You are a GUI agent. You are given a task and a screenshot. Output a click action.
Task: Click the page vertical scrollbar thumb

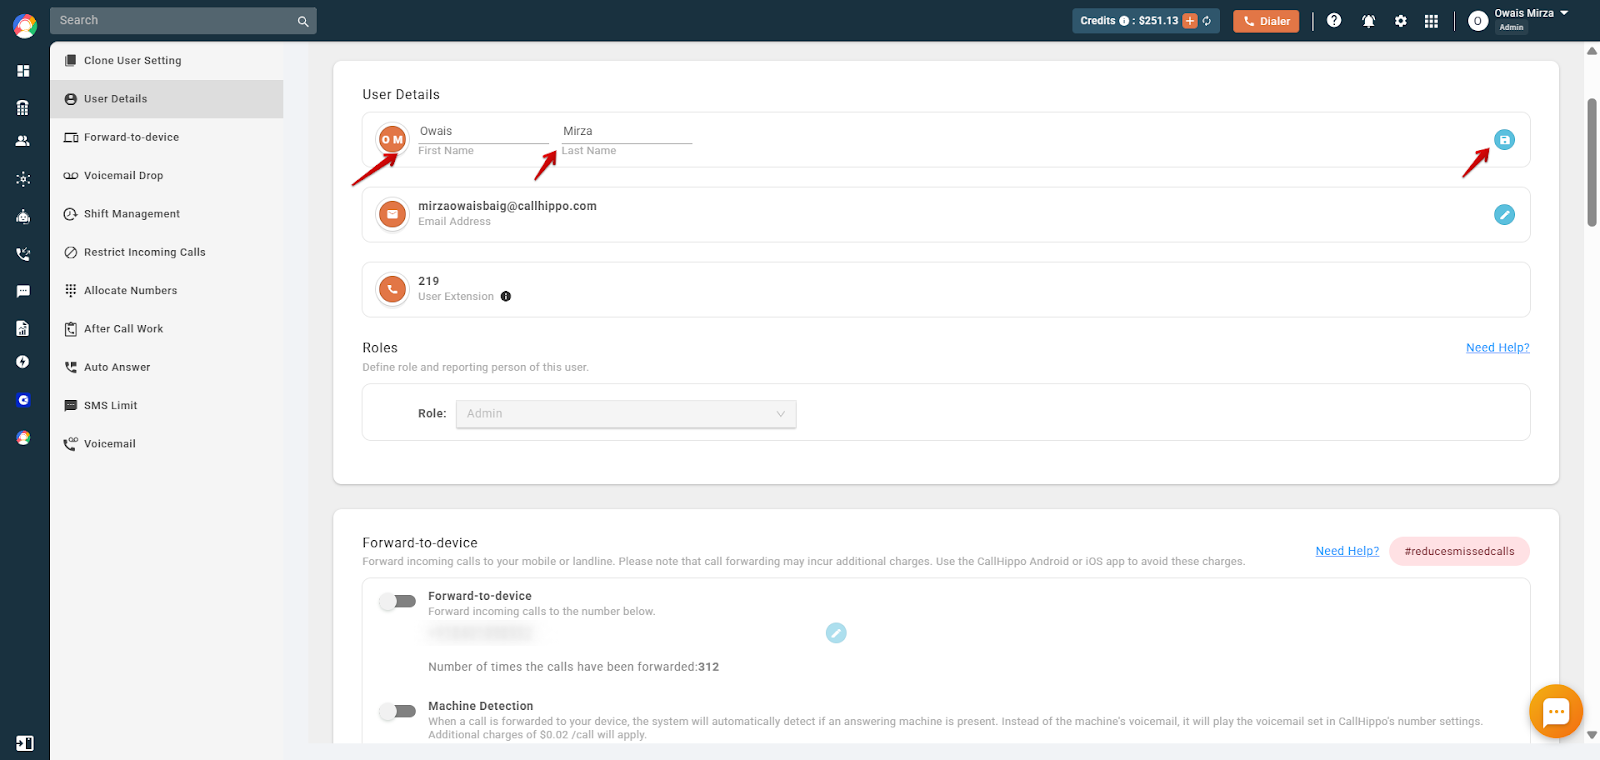1592,162
